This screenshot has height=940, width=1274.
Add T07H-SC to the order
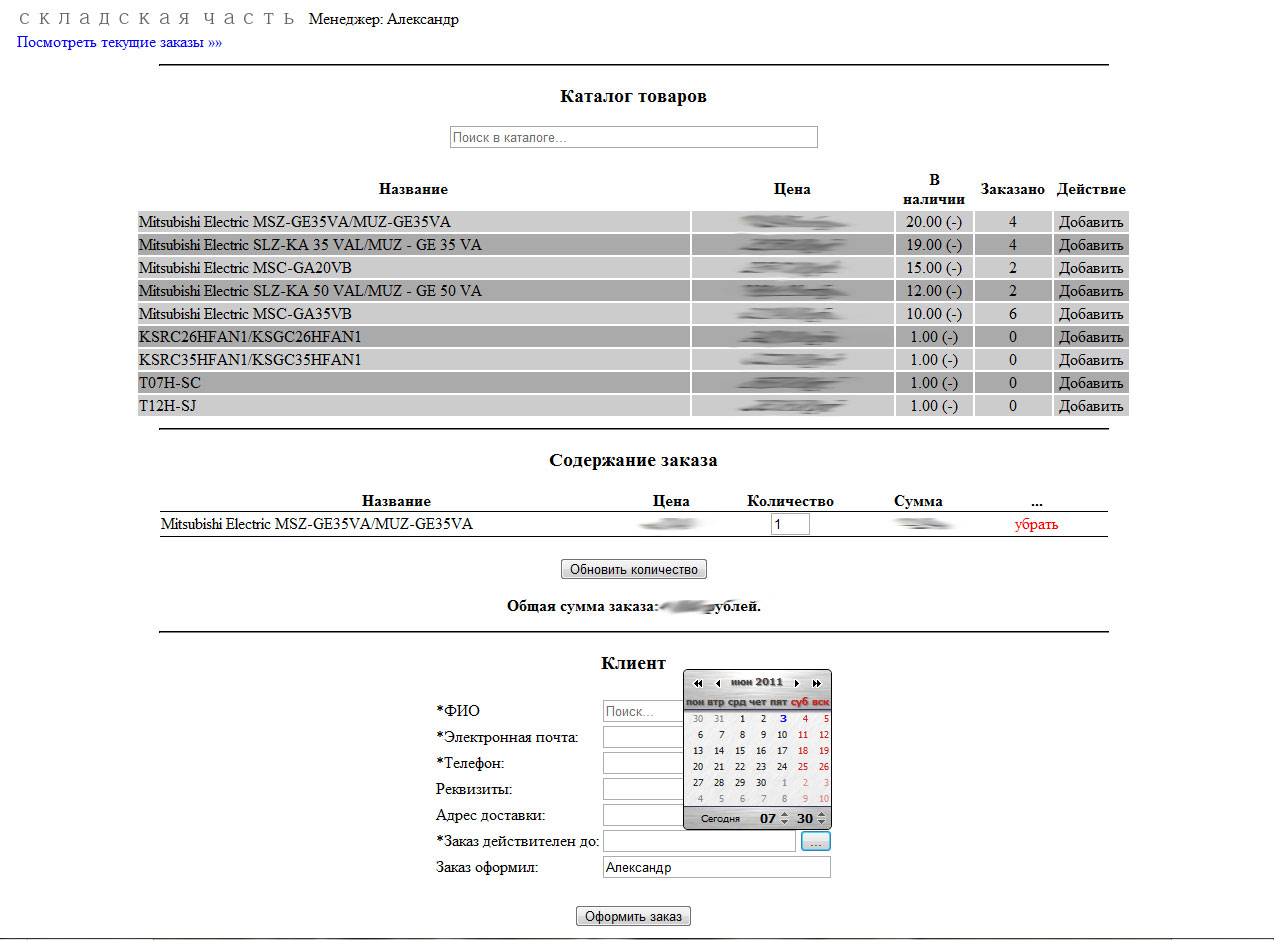click(x=1091, y=383)
